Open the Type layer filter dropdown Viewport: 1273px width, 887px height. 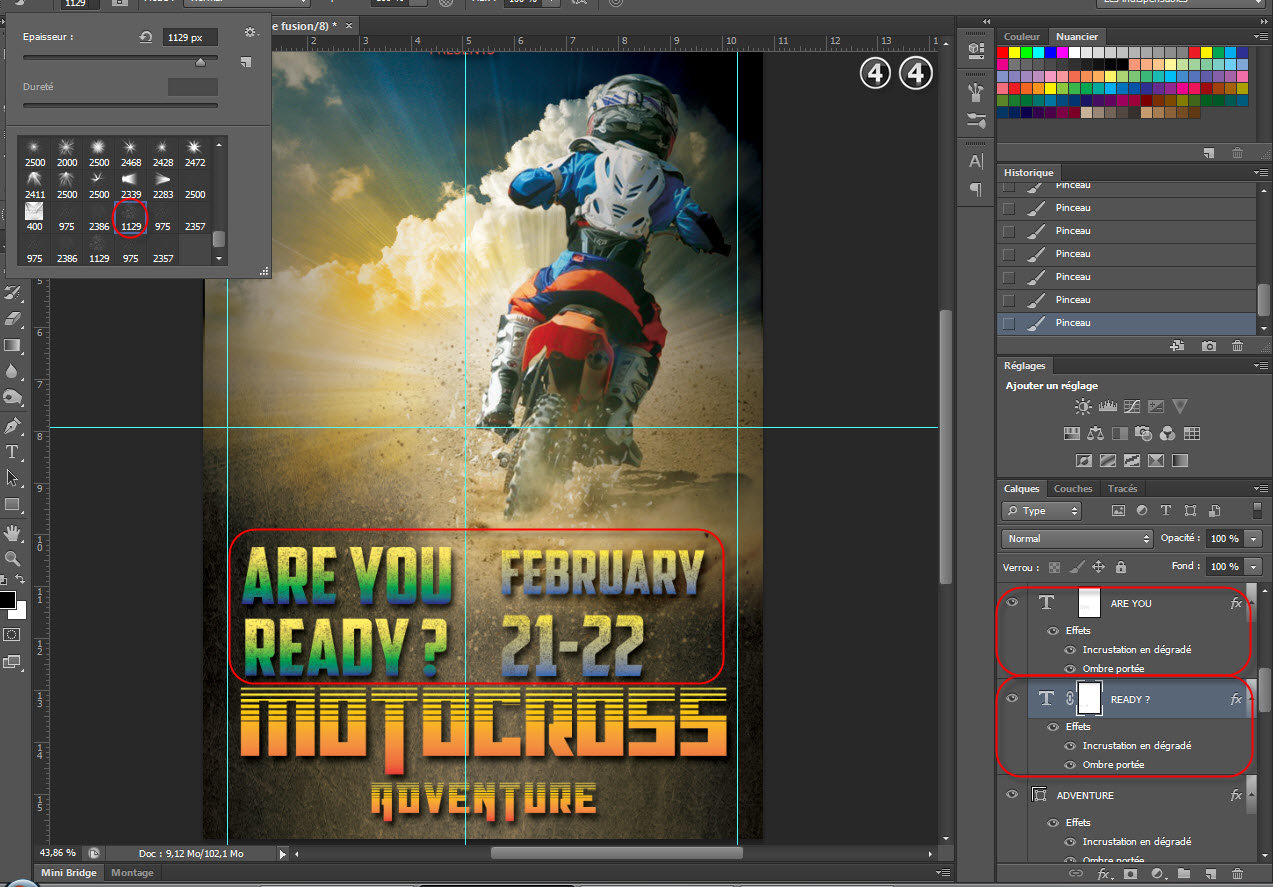point(1042,511)
